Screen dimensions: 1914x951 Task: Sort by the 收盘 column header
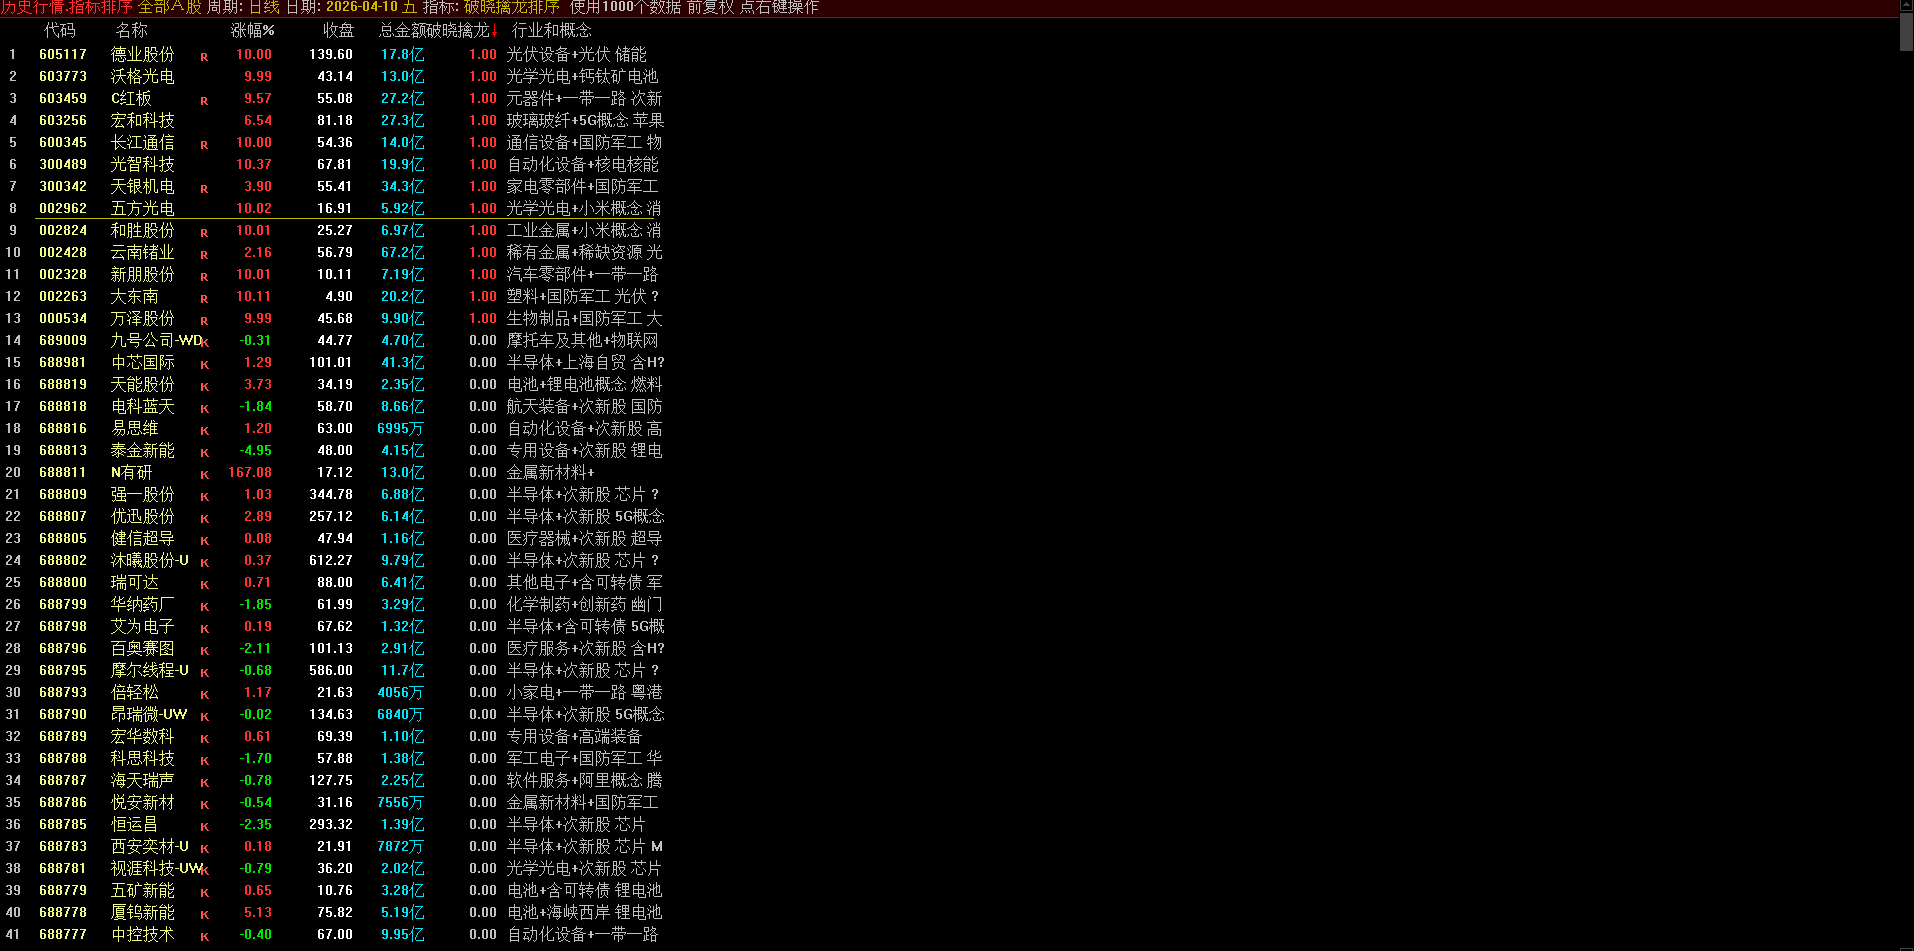tap(338, 31)
